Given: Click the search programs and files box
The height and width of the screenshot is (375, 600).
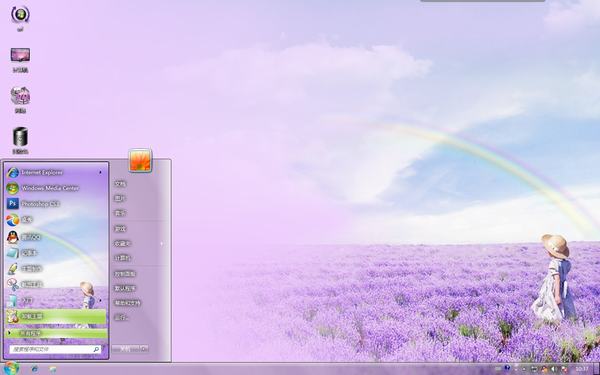Looking at the screenshot, I should tap(55, 349).
